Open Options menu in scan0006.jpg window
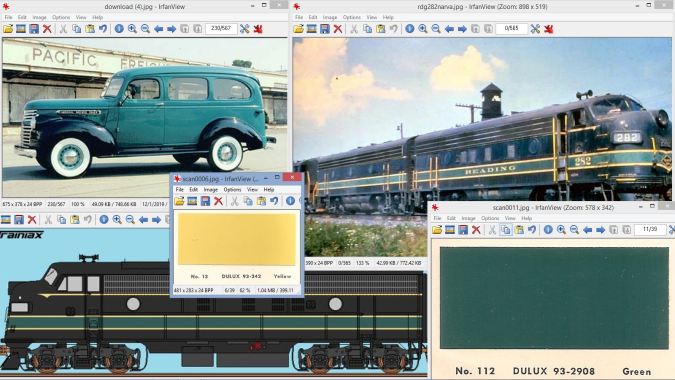Image resolution: width=675 pixels, height=380 pixels. tap(232, 189)
